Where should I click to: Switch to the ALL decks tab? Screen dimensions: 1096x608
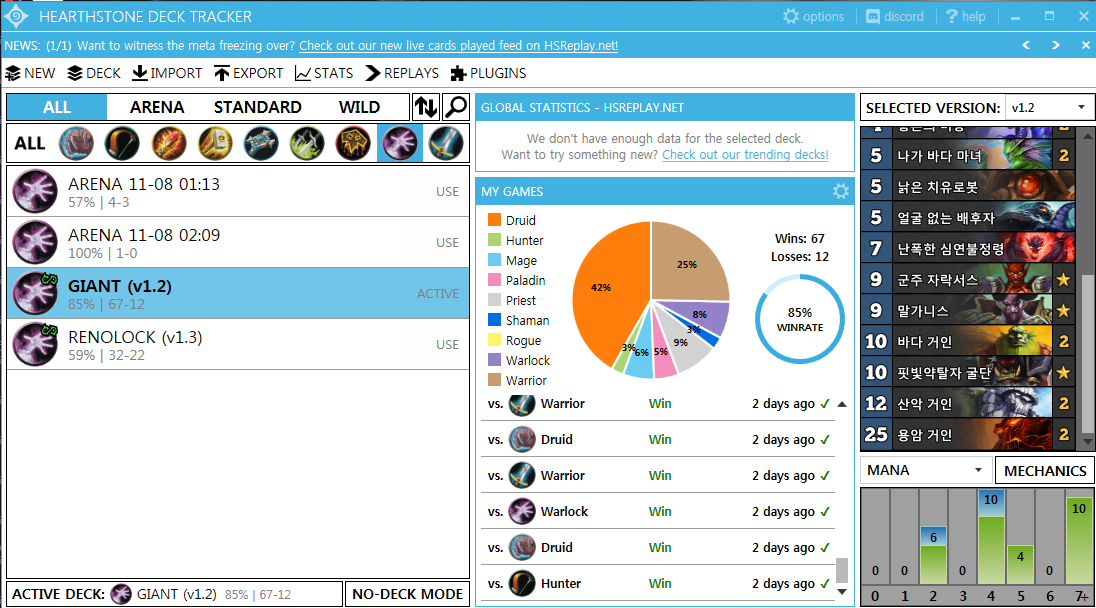[x=57, y=107]
